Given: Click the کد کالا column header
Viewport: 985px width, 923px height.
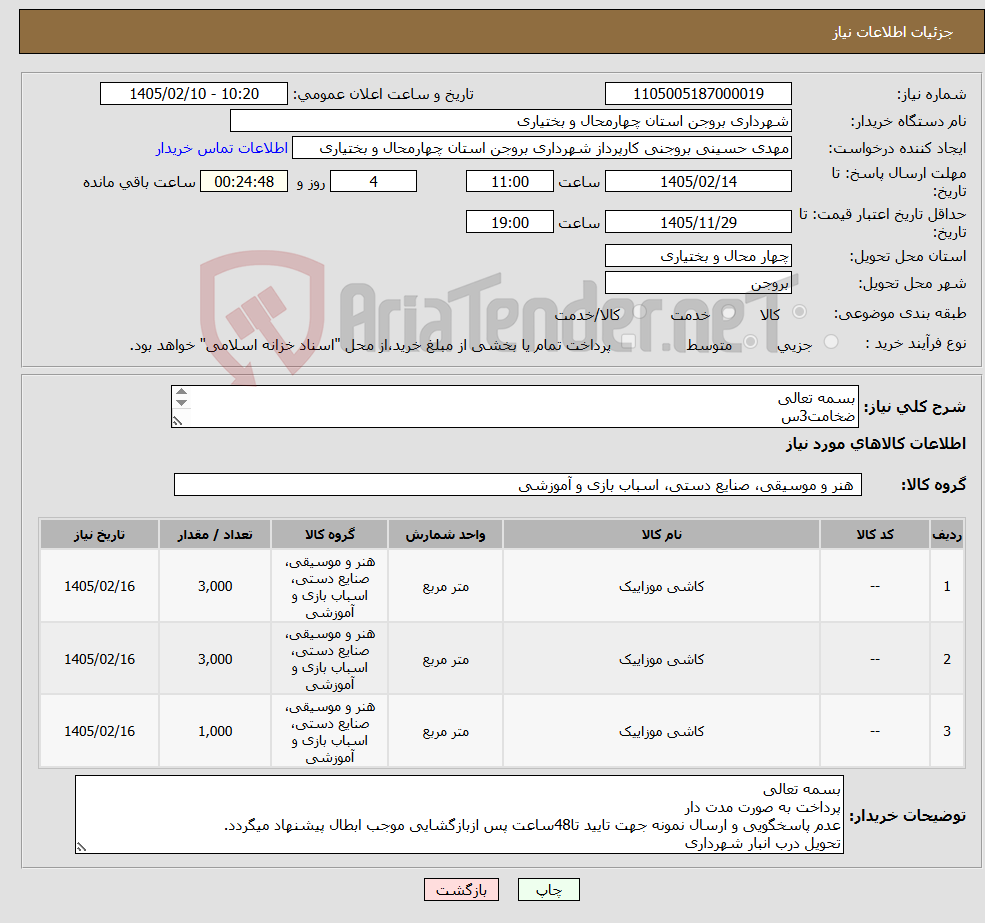Looking at the screenshot, I should pyautogui.click(x=874, y=534).
